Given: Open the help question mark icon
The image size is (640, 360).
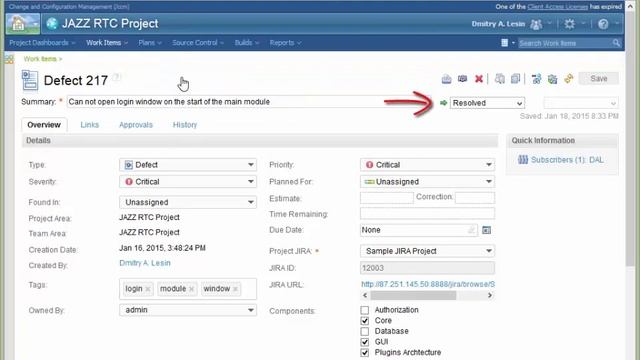Looking at the screenshot, I should (603, 24).
